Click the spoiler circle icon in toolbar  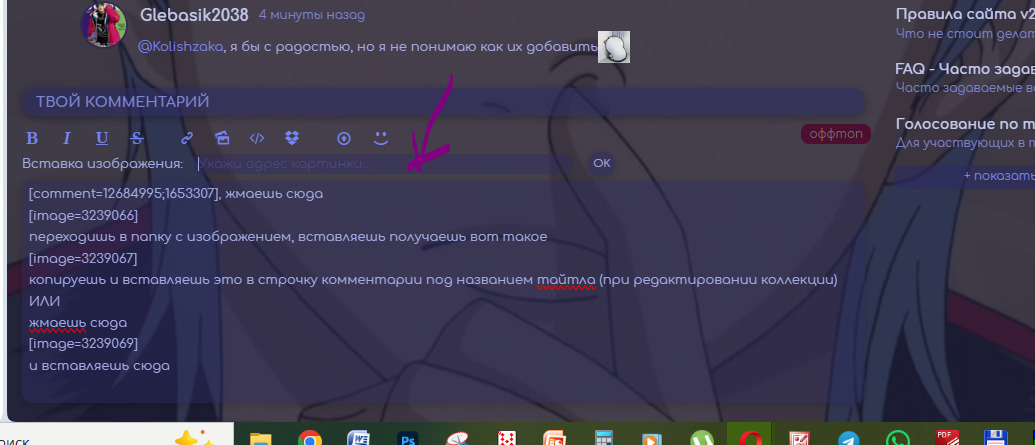[344, 138]
